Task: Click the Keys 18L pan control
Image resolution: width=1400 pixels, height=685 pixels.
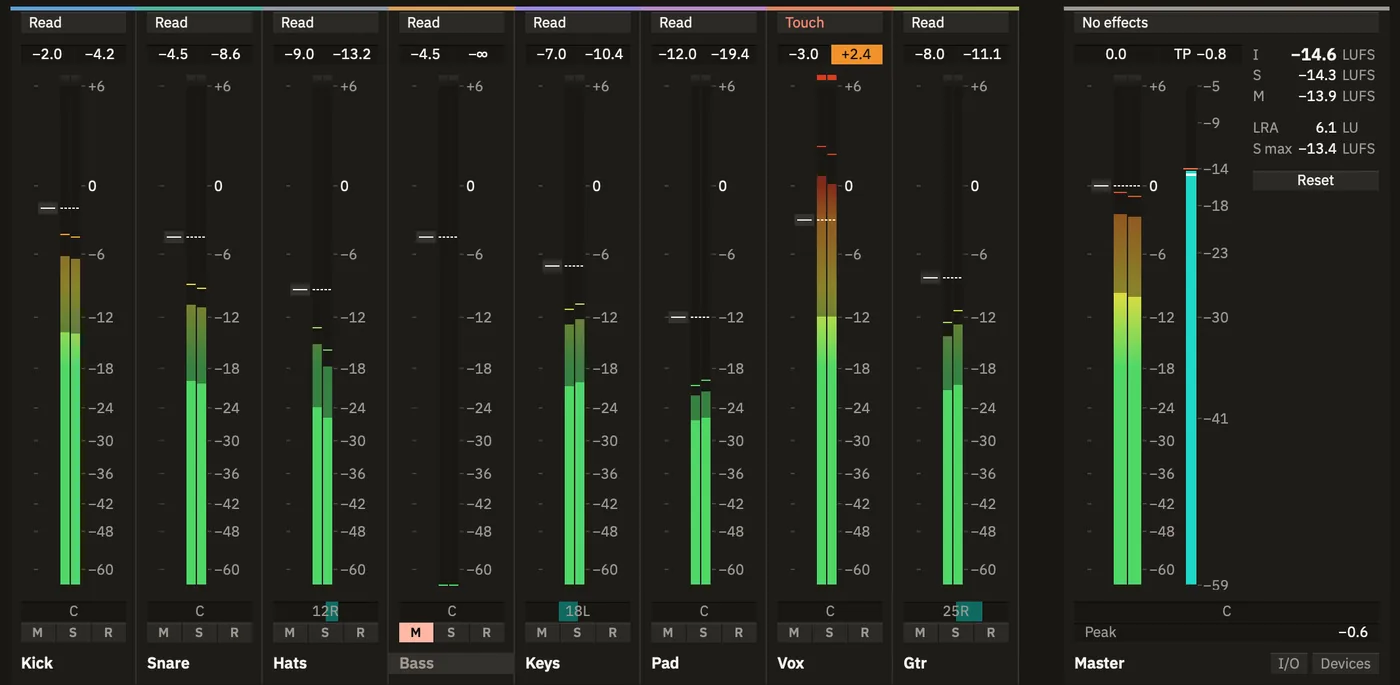Action: tap(577, 611)
